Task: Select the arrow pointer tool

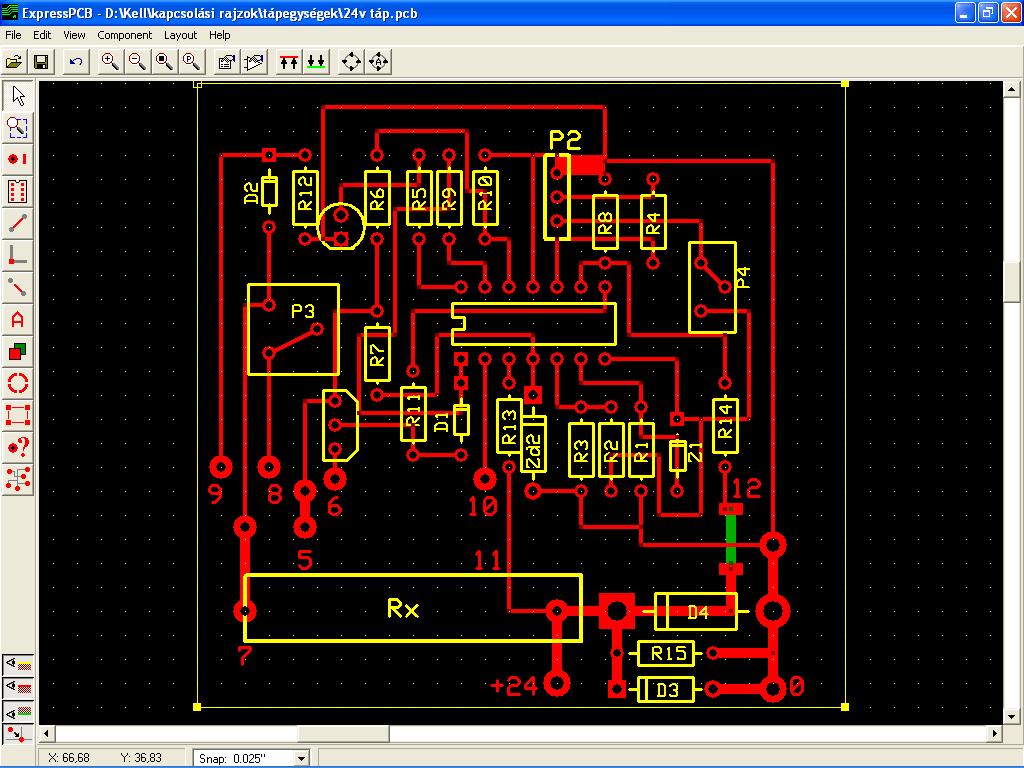Action: tap(18, 96)
